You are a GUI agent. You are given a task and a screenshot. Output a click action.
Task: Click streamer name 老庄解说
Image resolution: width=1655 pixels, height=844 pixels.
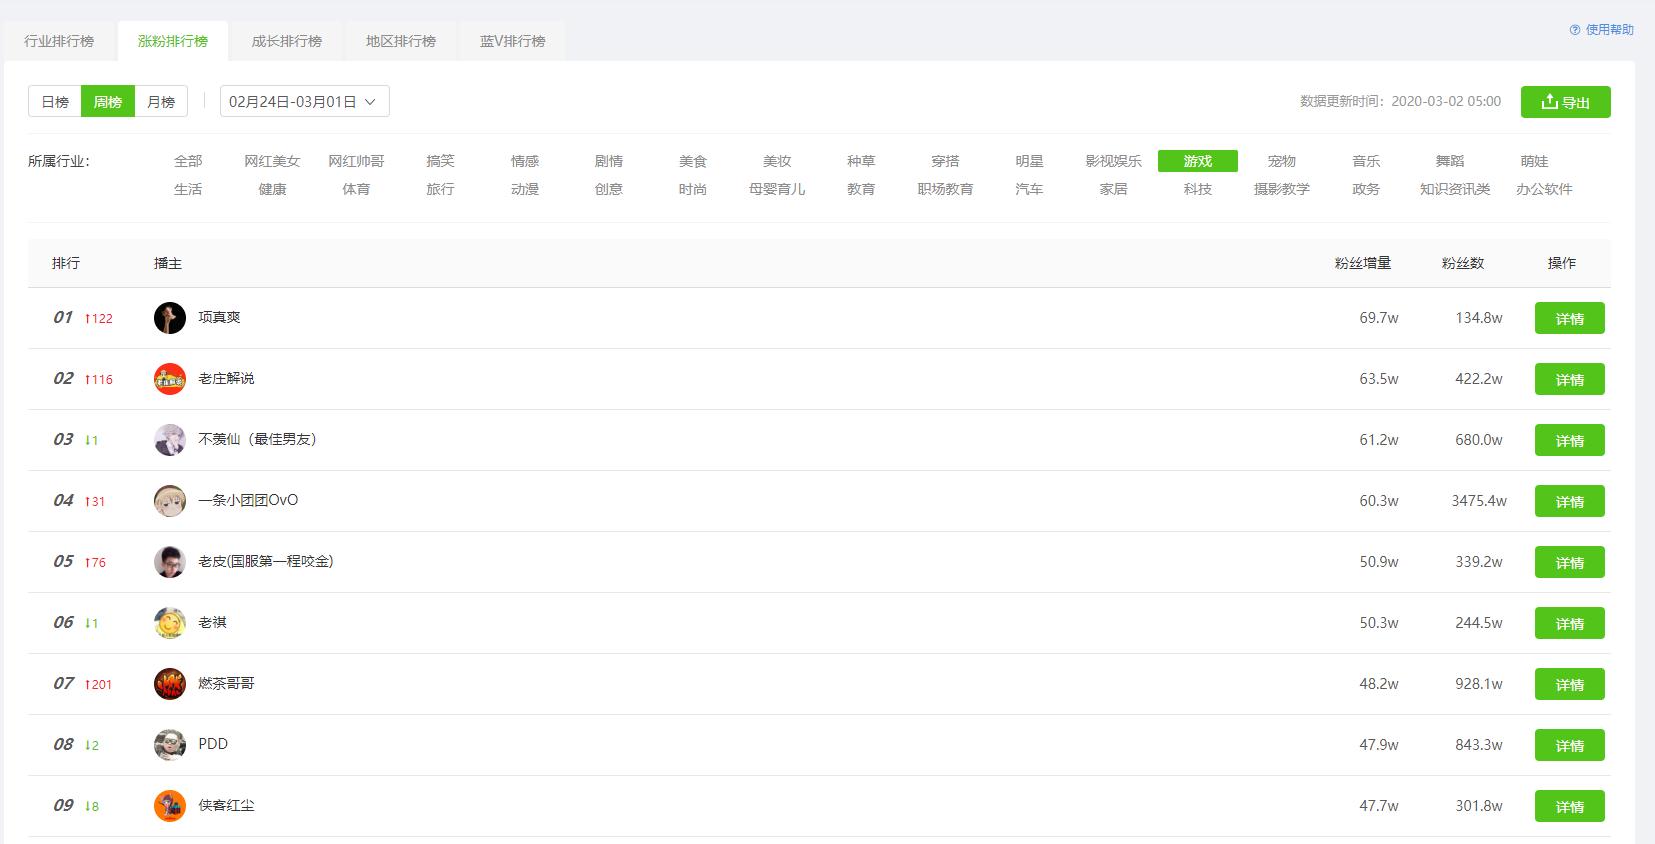coord(226,378)
